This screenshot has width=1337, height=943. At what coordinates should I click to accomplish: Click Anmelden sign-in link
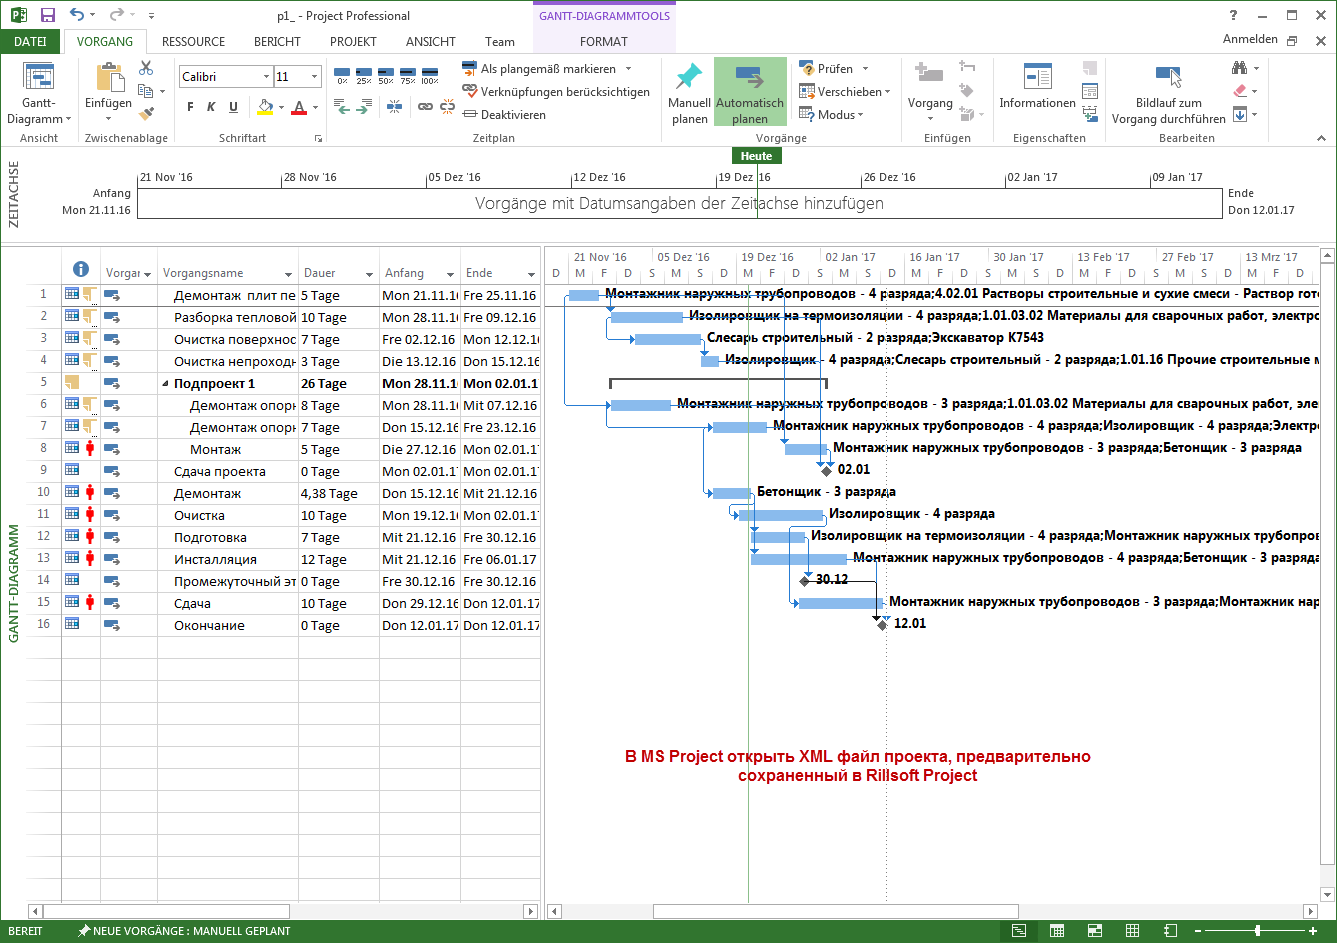pyautogui.click(x=1250, y=39)
